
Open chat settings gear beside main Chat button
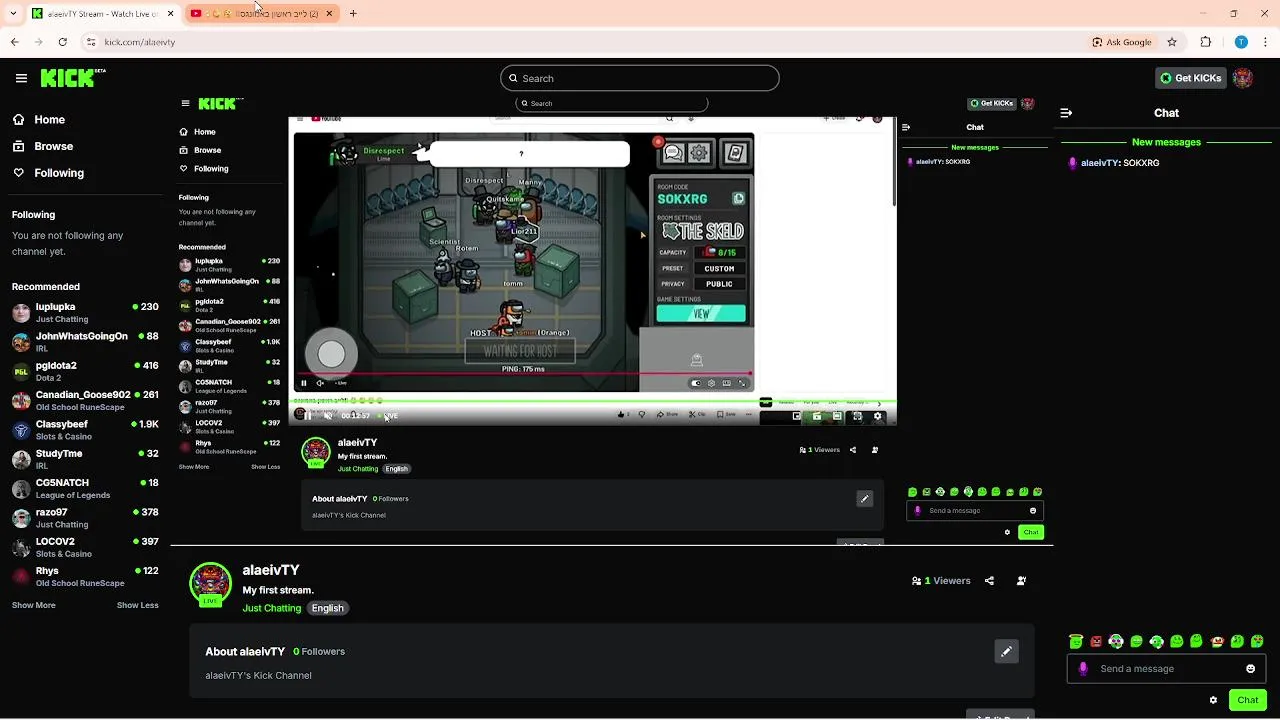pyautogui.click(x=1213, y=700)
